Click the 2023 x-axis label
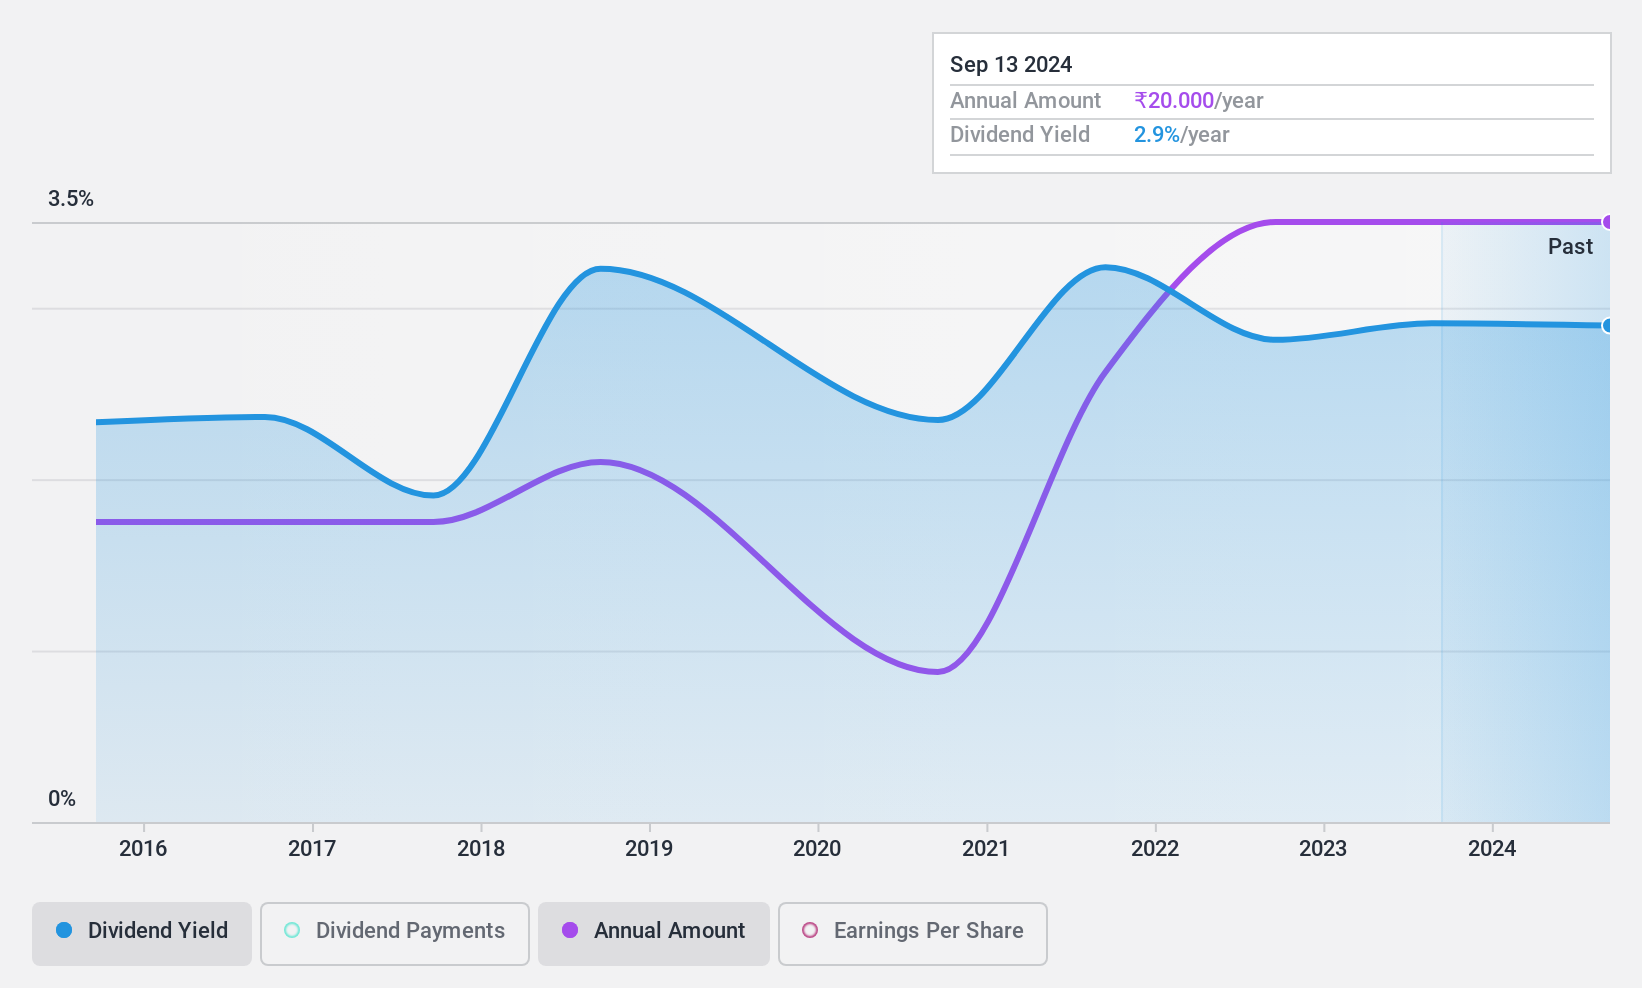The width and height of the screenshot is (1642, 988). pyautogui.click(x=1323, y=848)
